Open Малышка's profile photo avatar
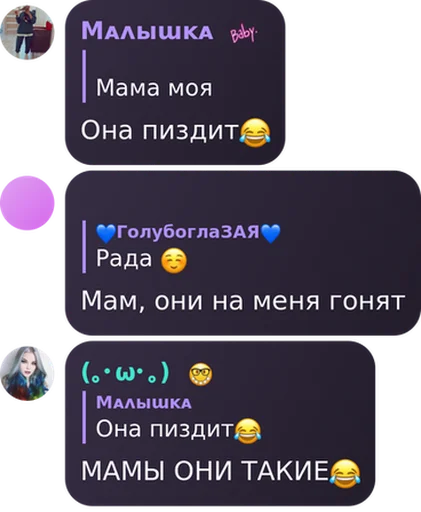The height and width of the screenshot is (512, 421). tap(27, 32)
